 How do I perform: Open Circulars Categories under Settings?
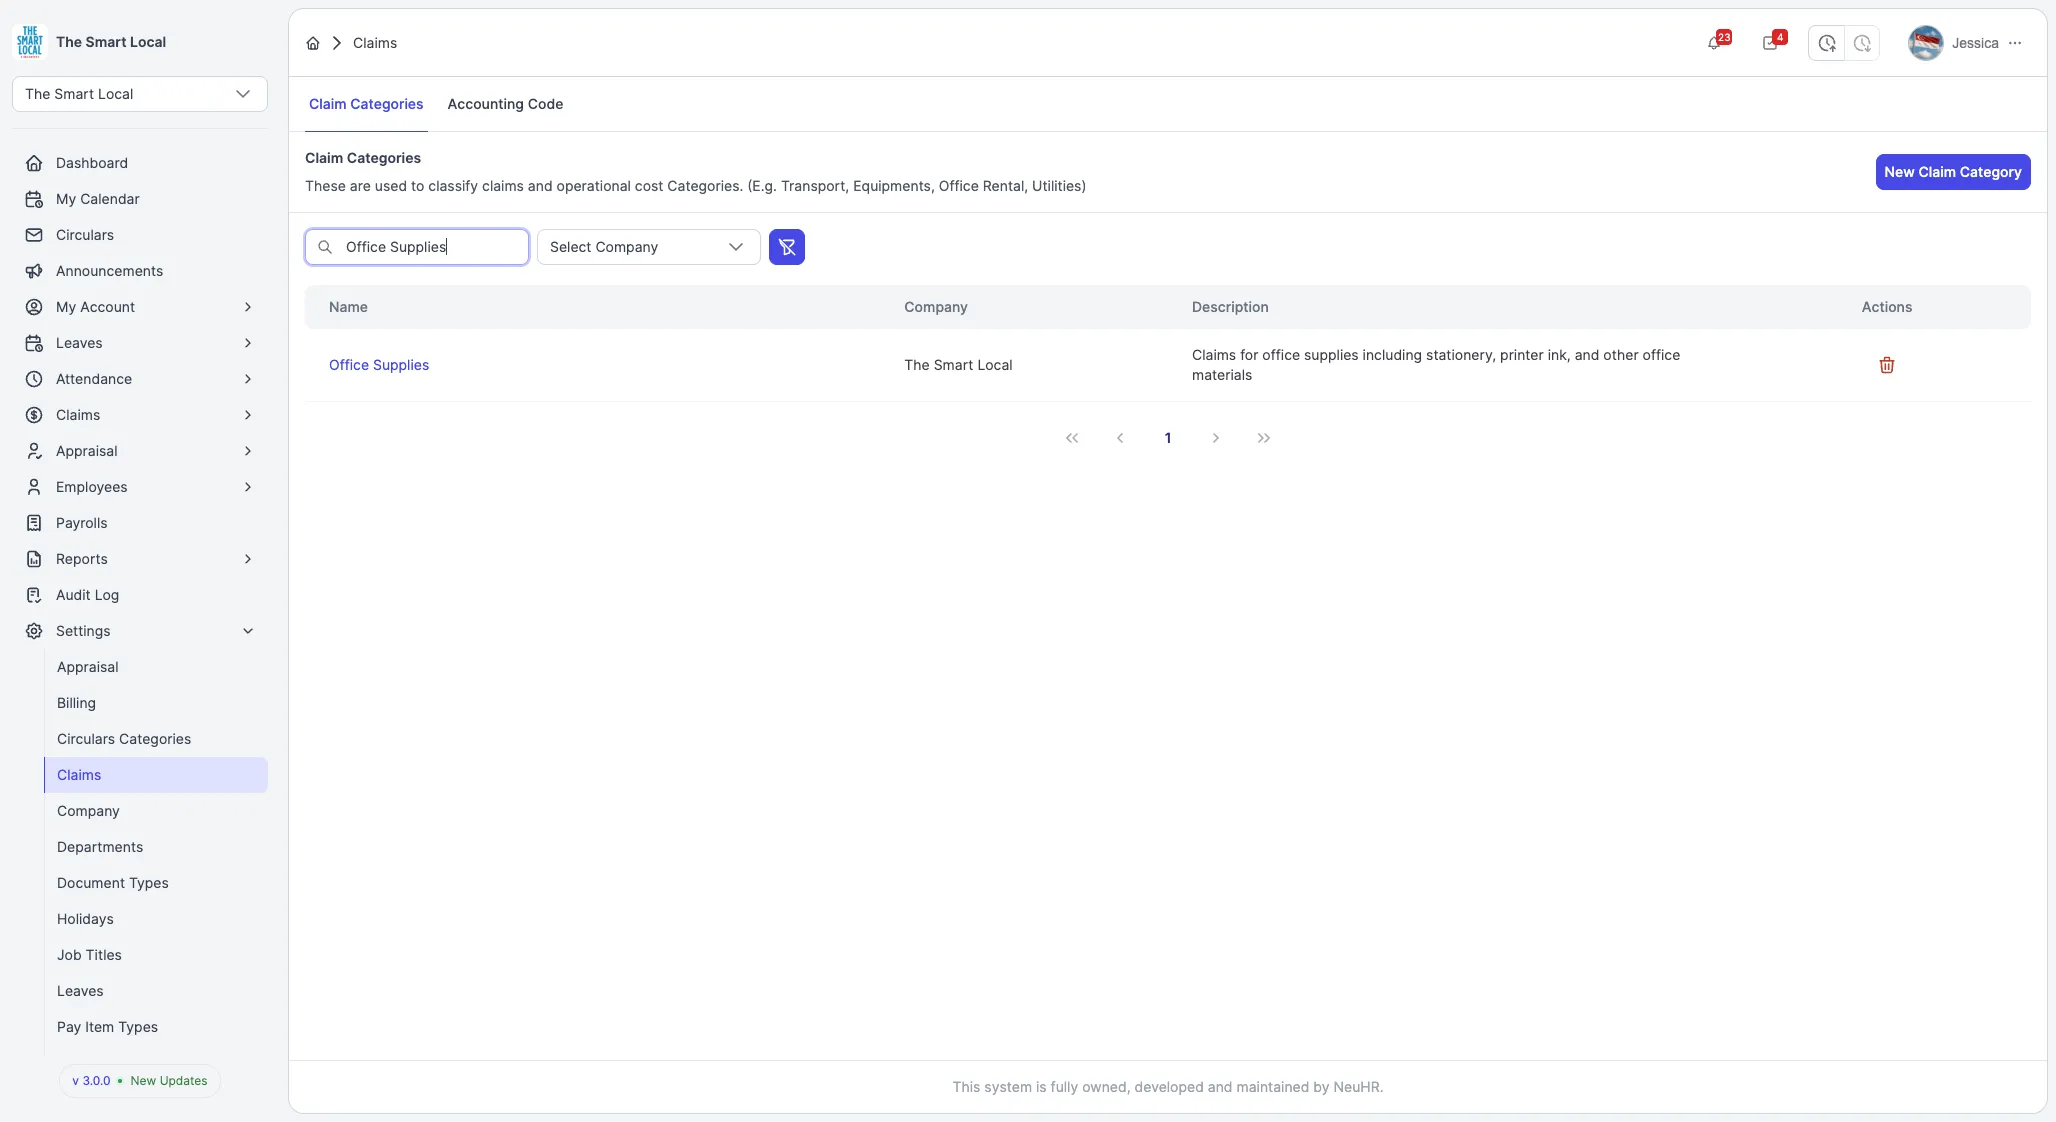pos(124,739)
